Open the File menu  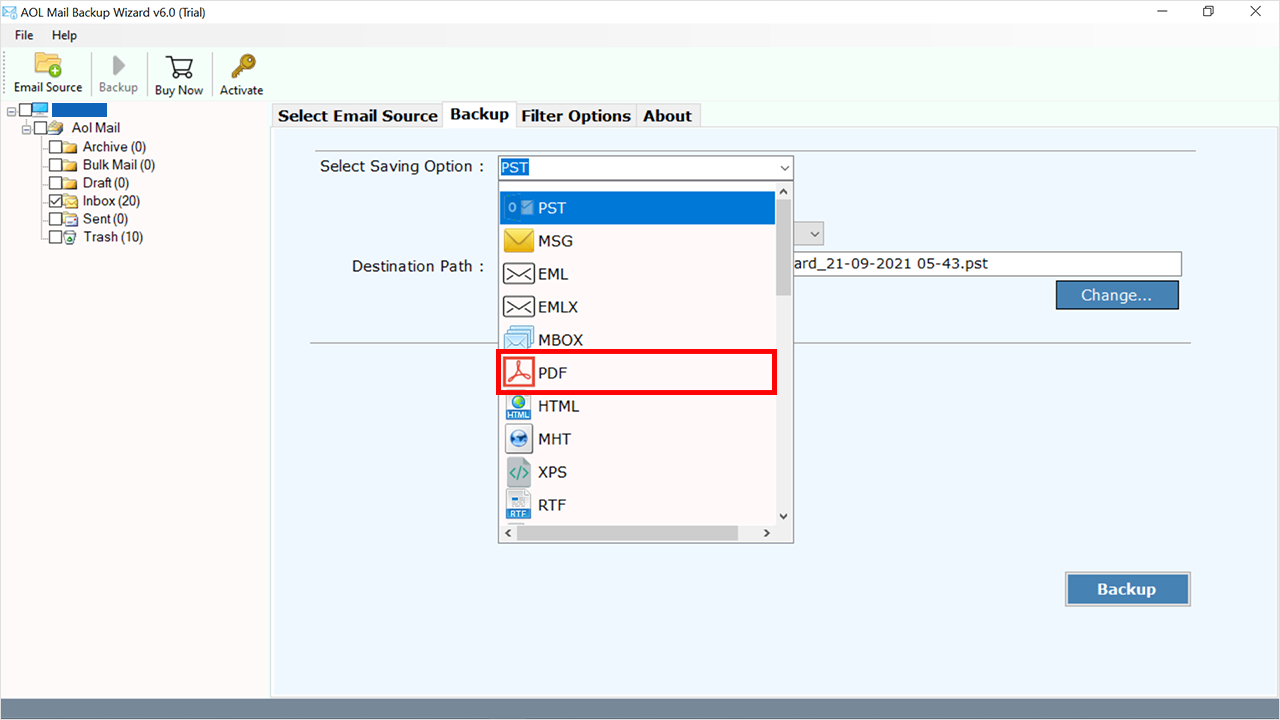point(24,35)
